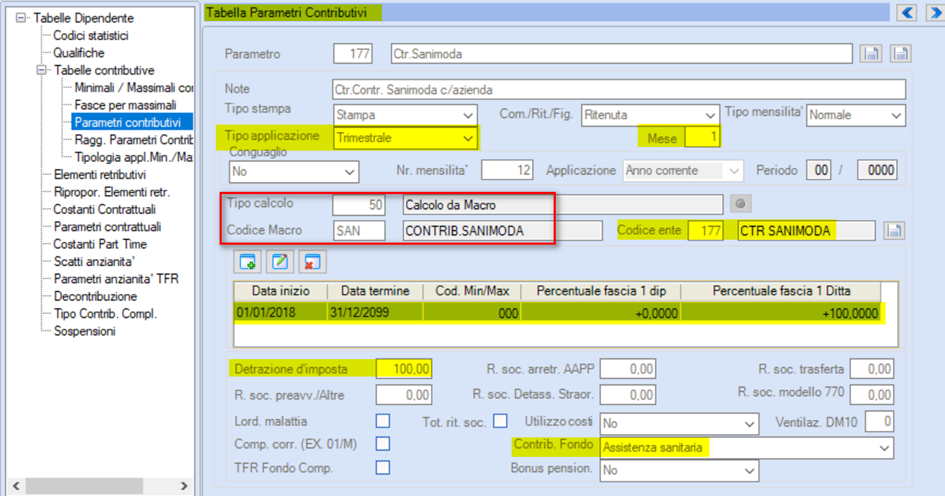
Task: Click Cod. Min/Max column header
Action: 472,291
